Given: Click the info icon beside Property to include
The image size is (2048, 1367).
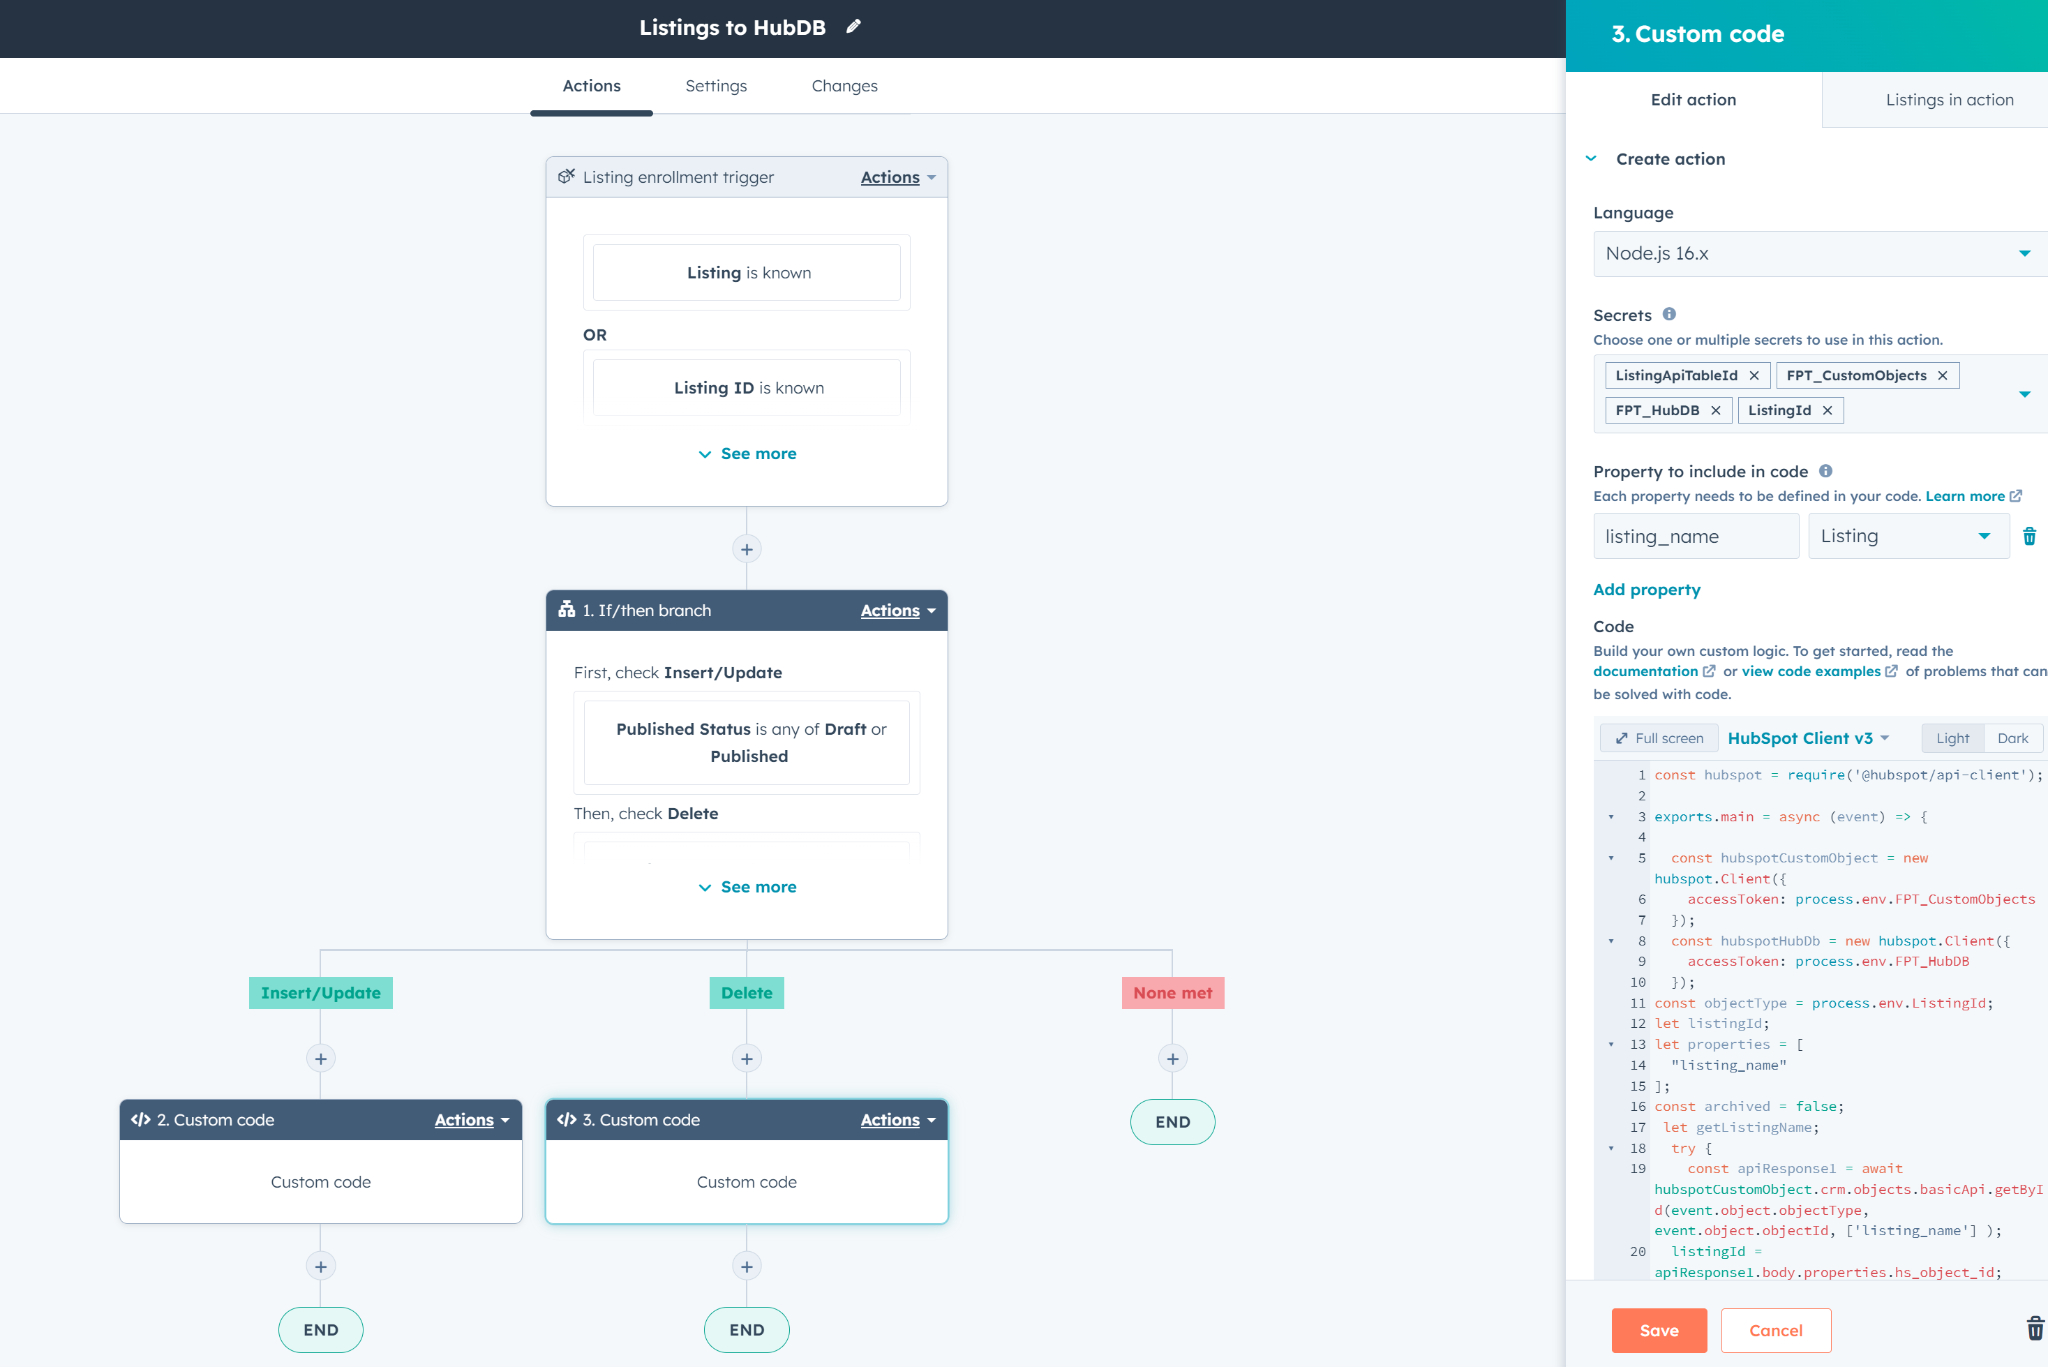Looking at the screenshot, I should click(1825, 471).
